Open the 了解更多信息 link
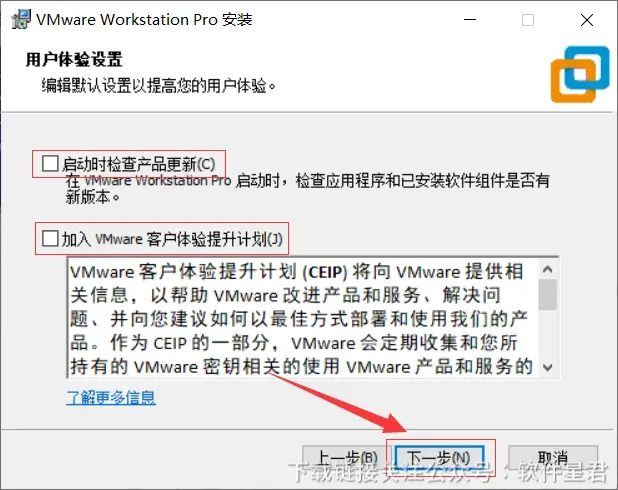 (111, 397)
